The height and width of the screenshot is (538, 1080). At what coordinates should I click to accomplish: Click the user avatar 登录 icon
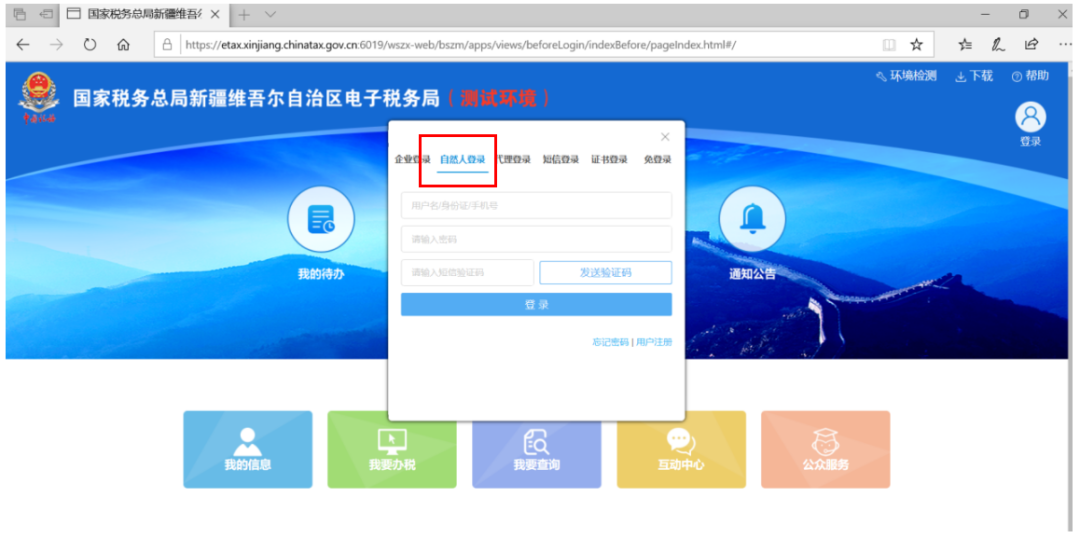coord(1030,118)
